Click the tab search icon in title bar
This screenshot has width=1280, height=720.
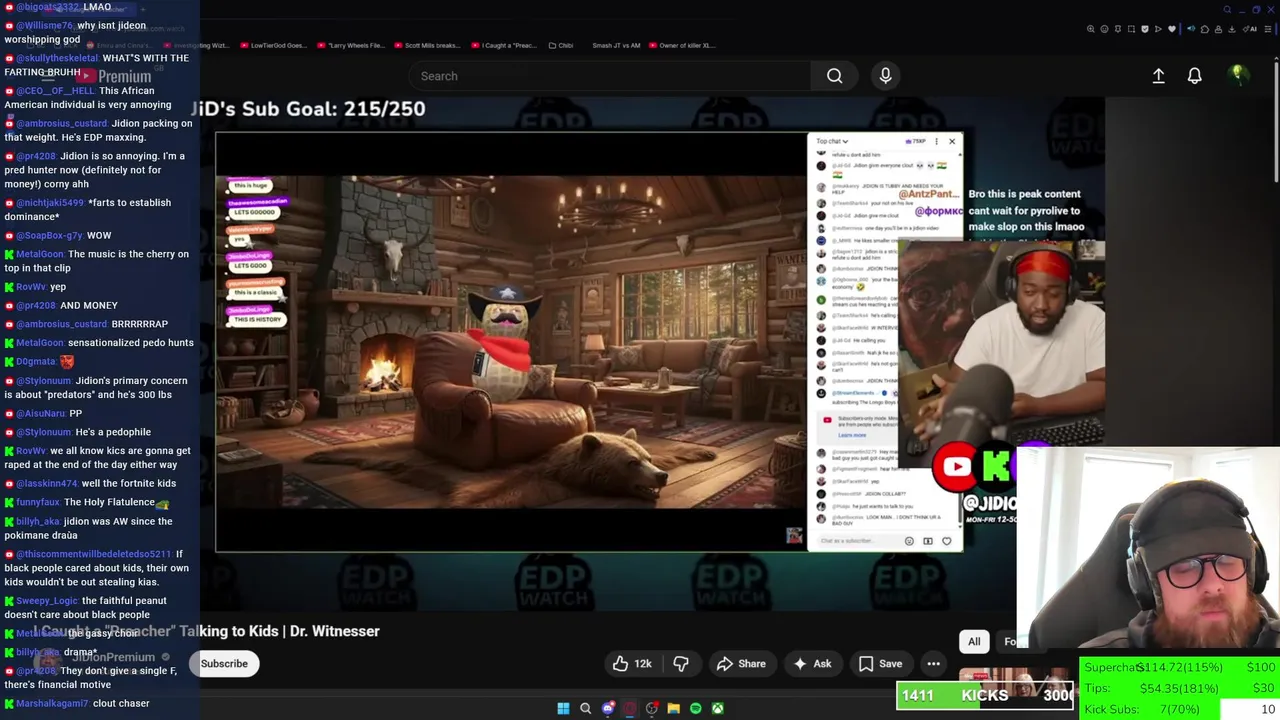tap(1227, 10)
